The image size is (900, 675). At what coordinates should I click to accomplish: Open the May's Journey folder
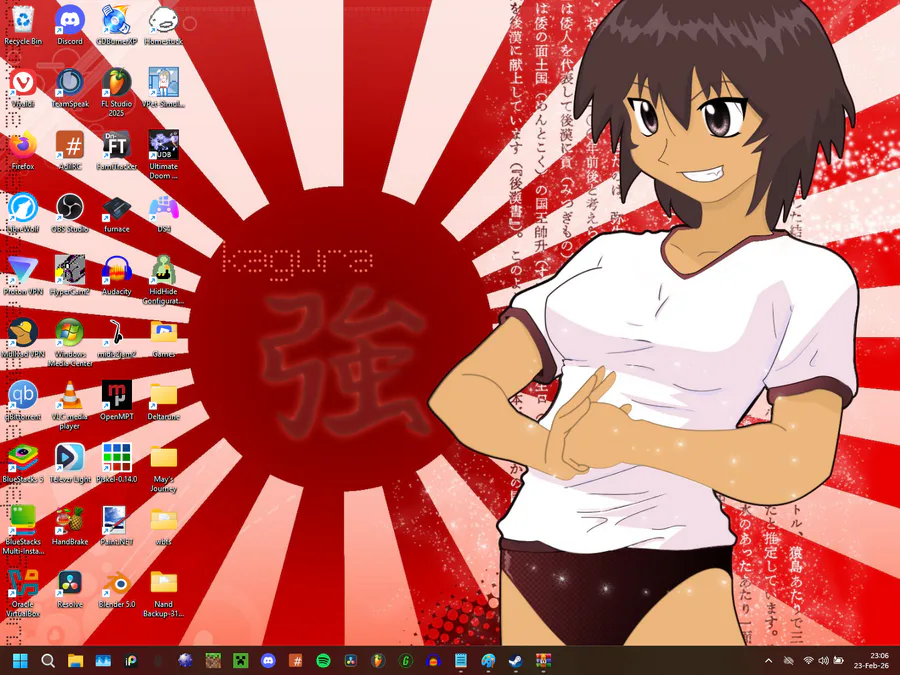point(164,468)
